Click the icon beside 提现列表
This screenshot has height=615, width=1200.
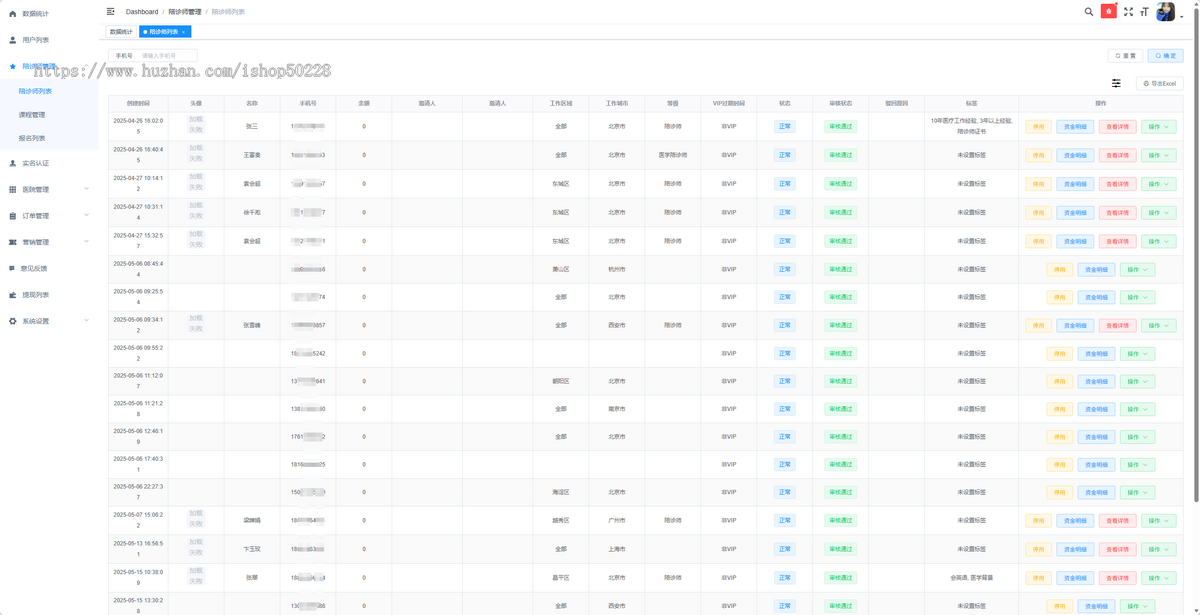tap(12, 295)
